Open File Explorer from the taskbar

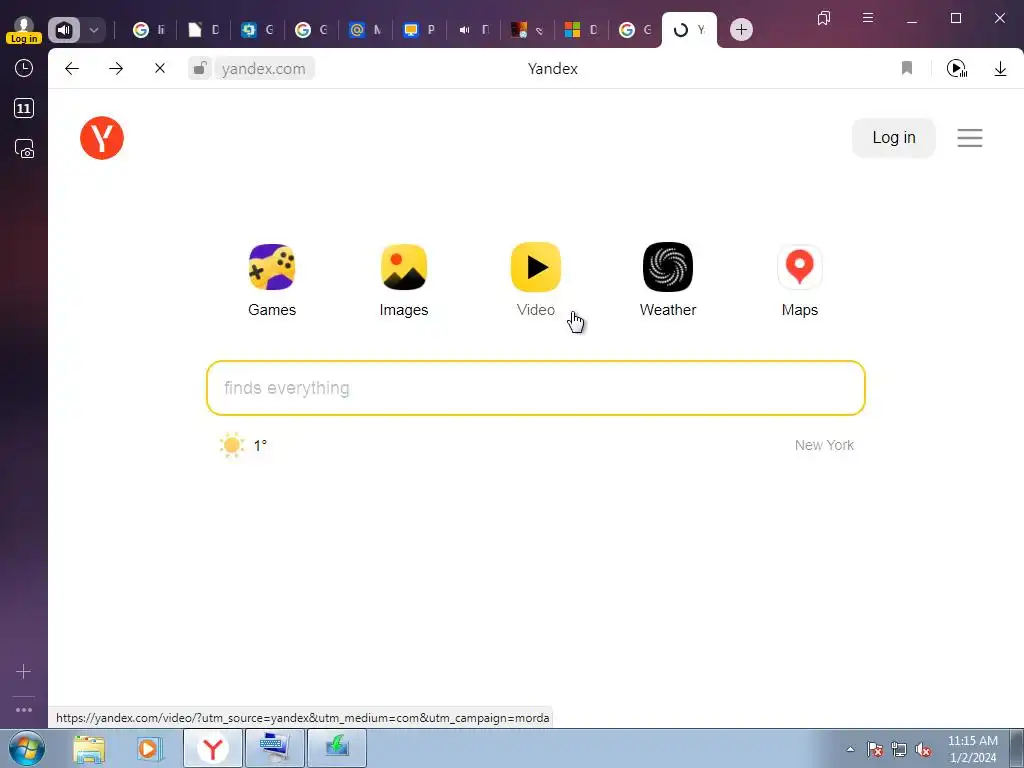[89, 748]
